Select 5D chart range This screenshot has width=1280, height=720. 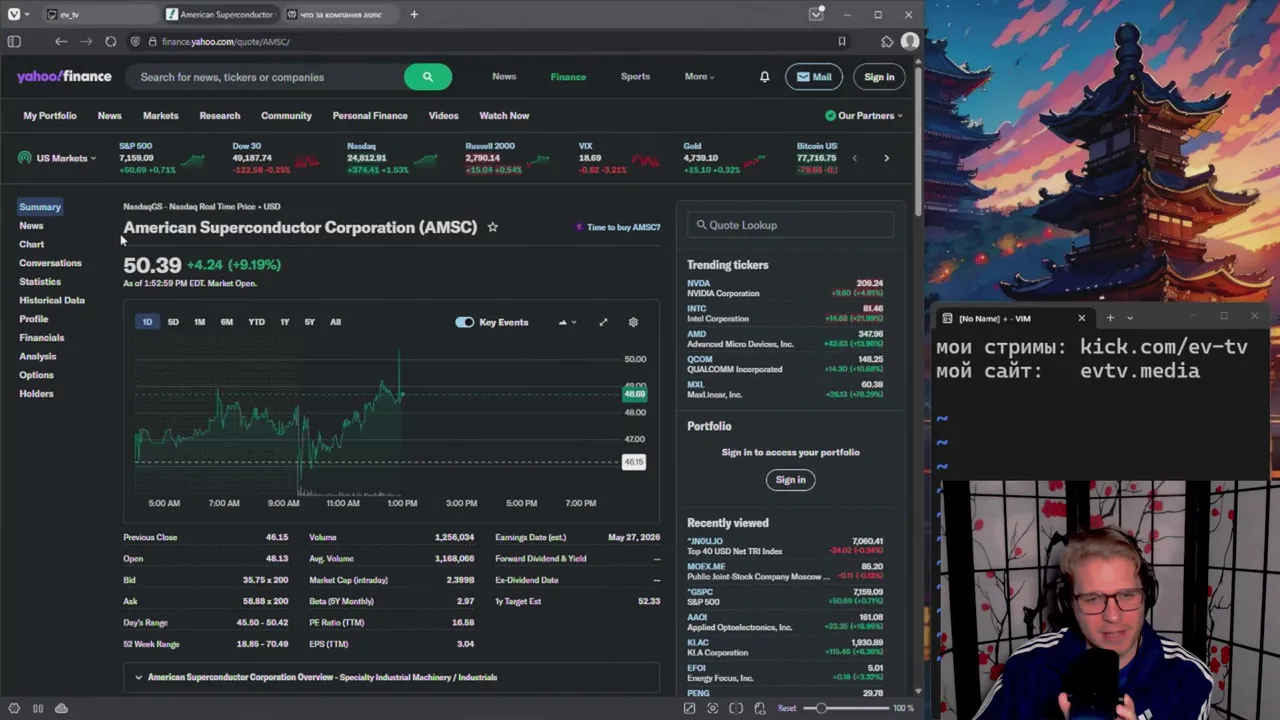point(173,322)
